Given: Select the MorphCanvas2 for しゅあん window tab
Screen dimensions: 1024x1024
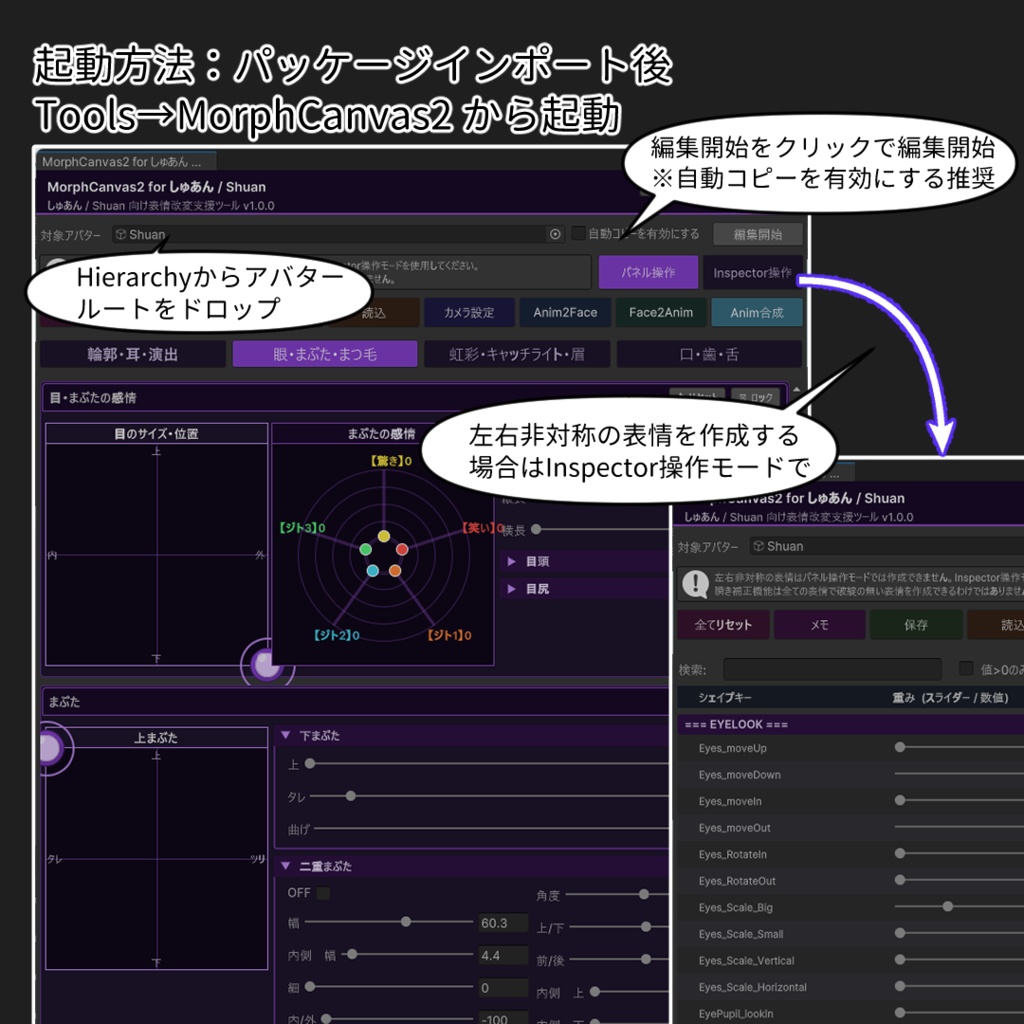Looking at the screenshot, I should (124, 161).
